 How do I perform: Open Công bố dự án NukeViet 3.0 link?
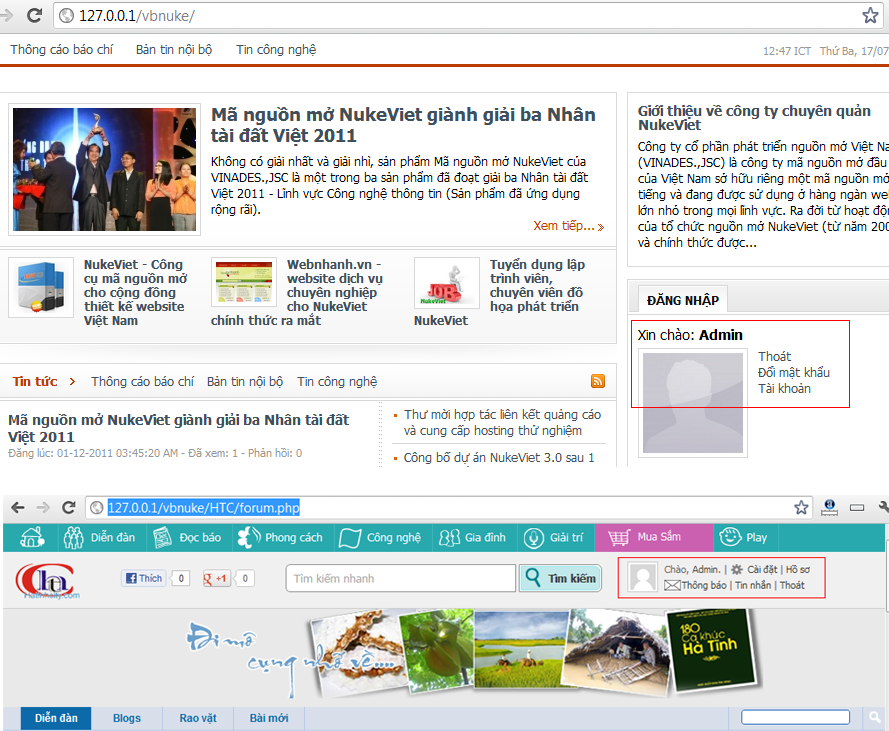499,458
